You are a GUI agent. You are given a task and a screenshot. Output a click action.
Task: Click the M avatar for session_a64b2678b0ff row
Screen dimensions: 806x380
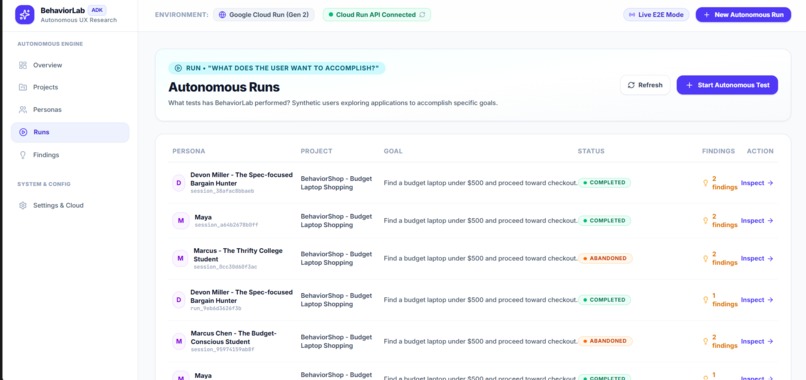pos(180,221)
